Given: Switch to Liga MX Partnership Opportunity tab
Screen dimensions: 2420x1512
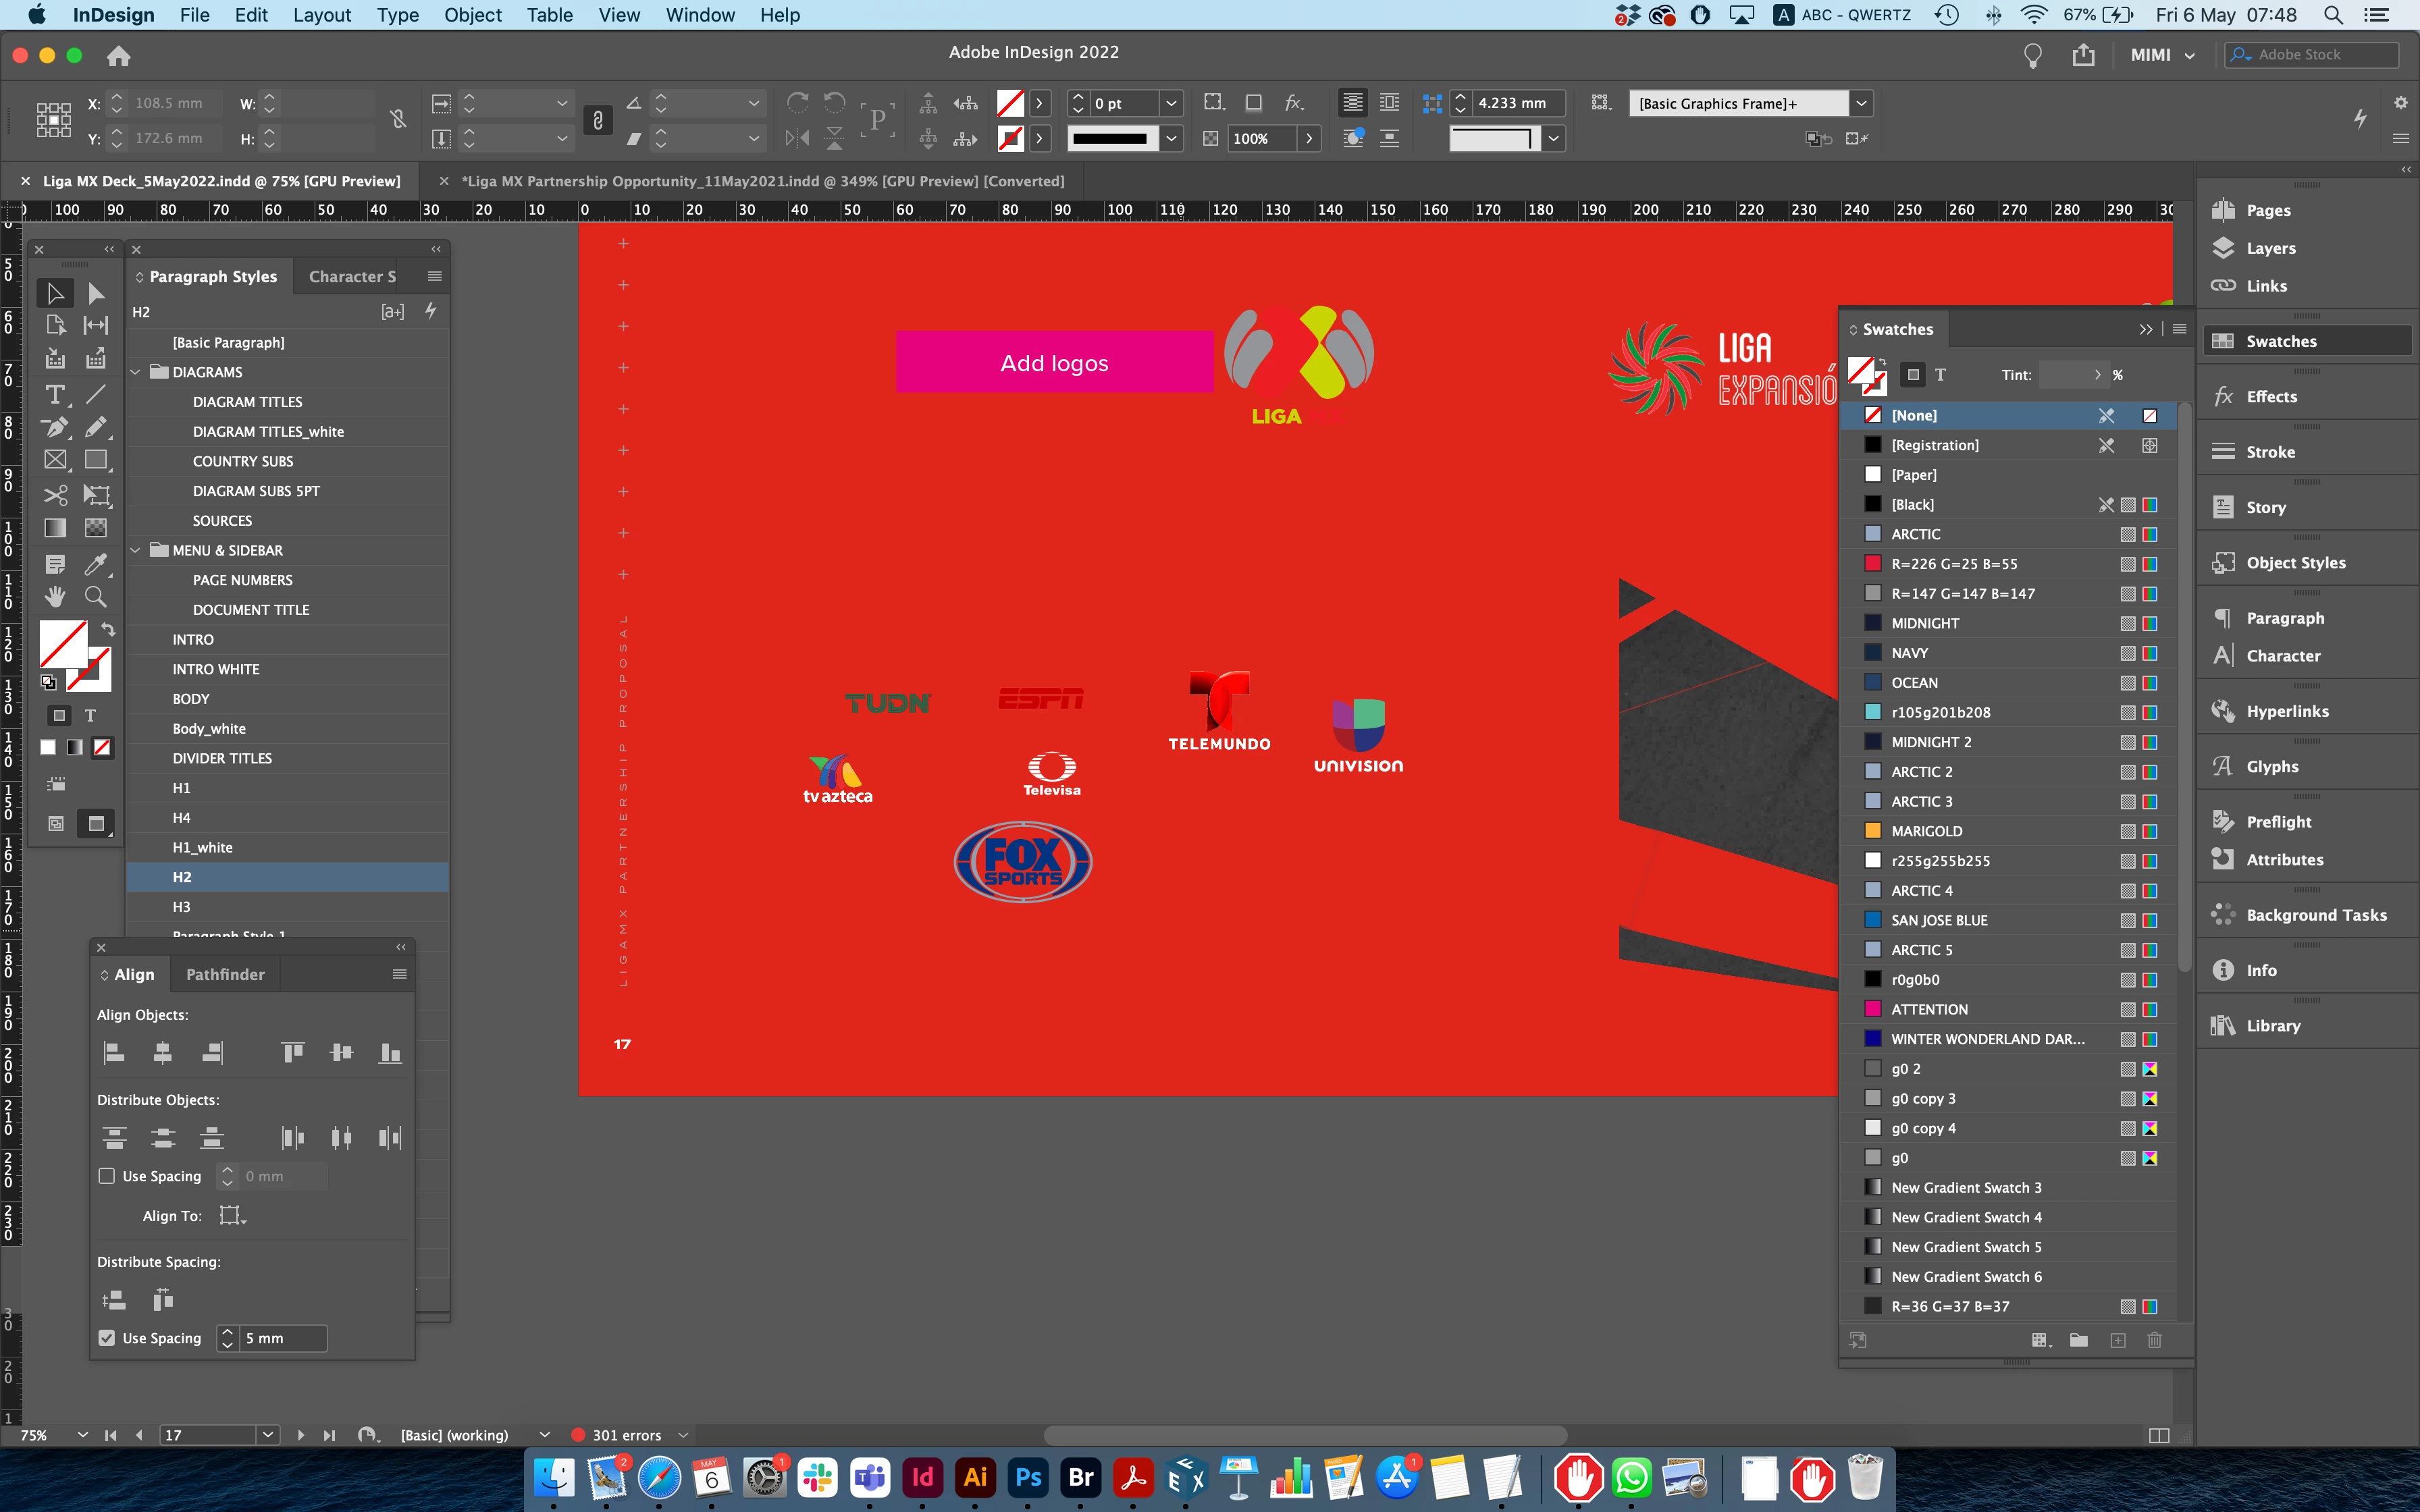Looking at the screenshot, I should [762, 181].
